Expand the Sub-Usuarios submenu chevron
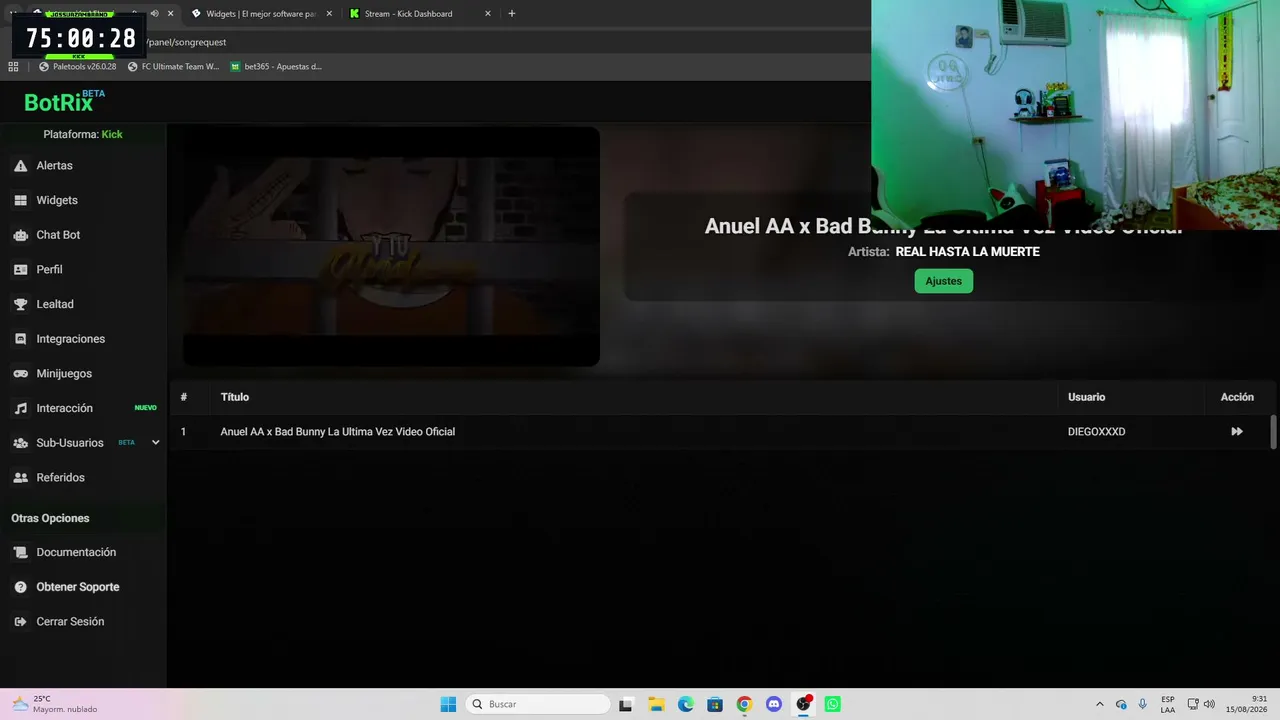The height and width of the screenshot is (720, 1280). (x=155, y=443)
